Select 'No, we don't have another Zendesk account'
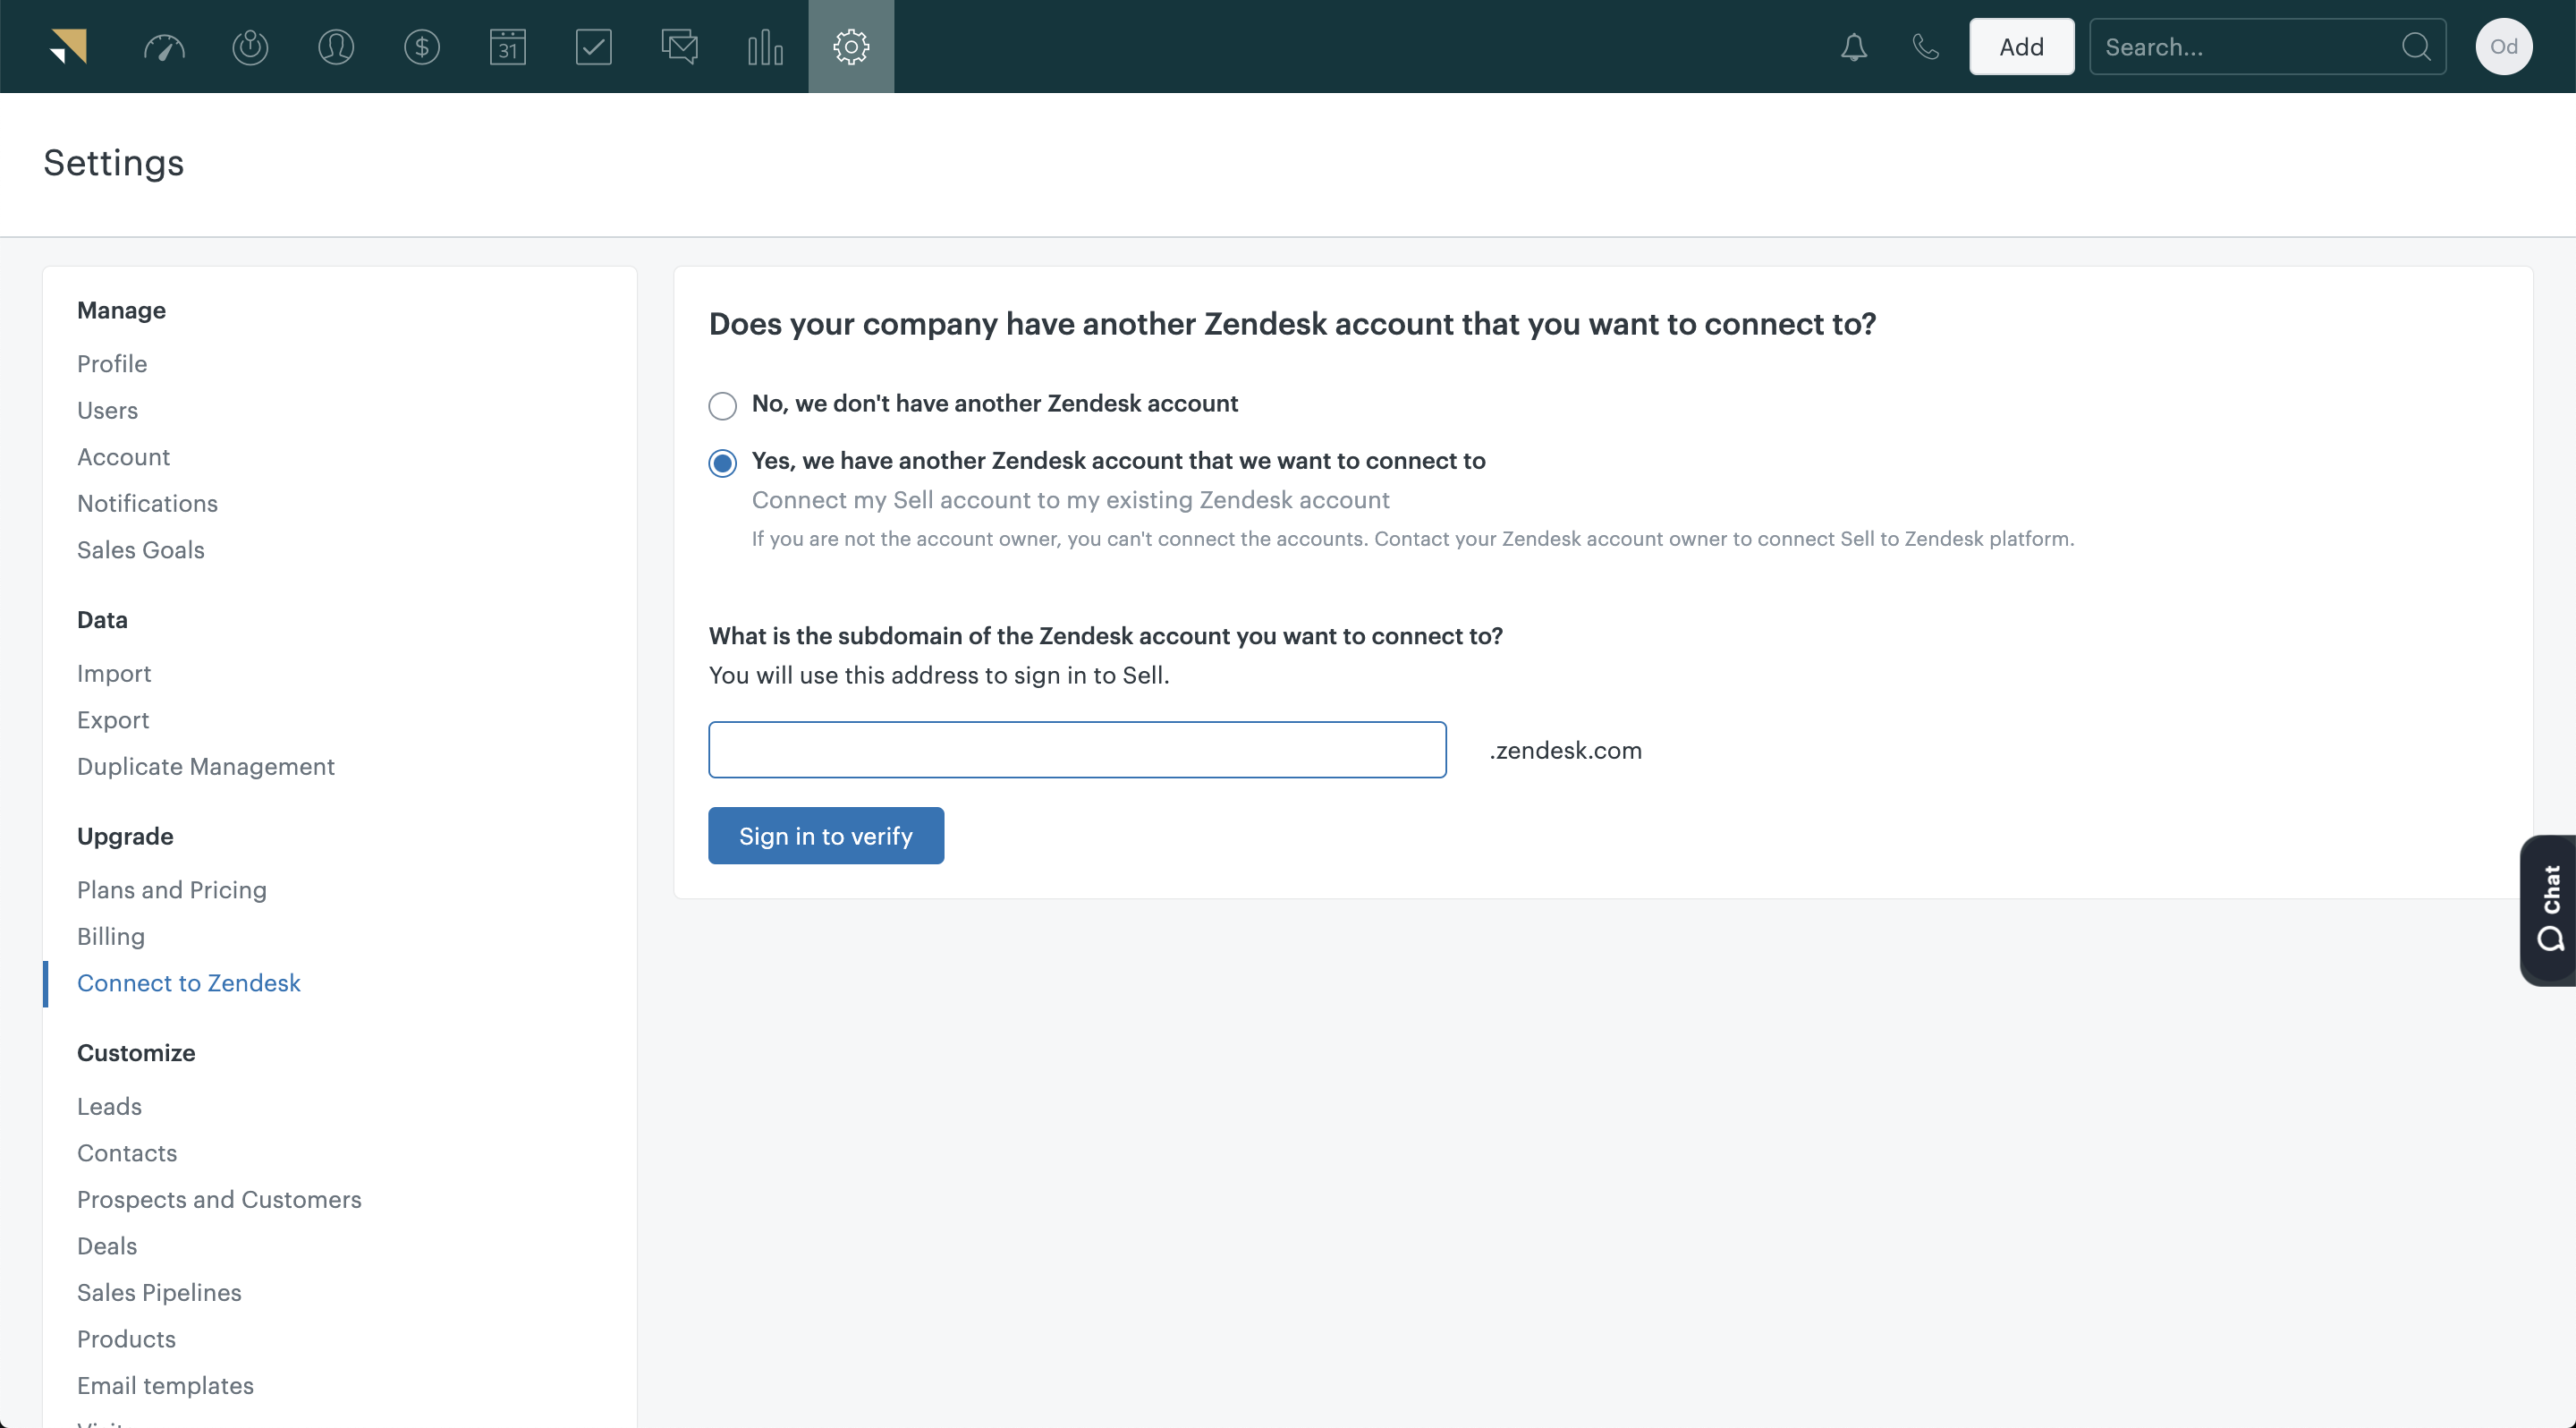 click(720, 404)
